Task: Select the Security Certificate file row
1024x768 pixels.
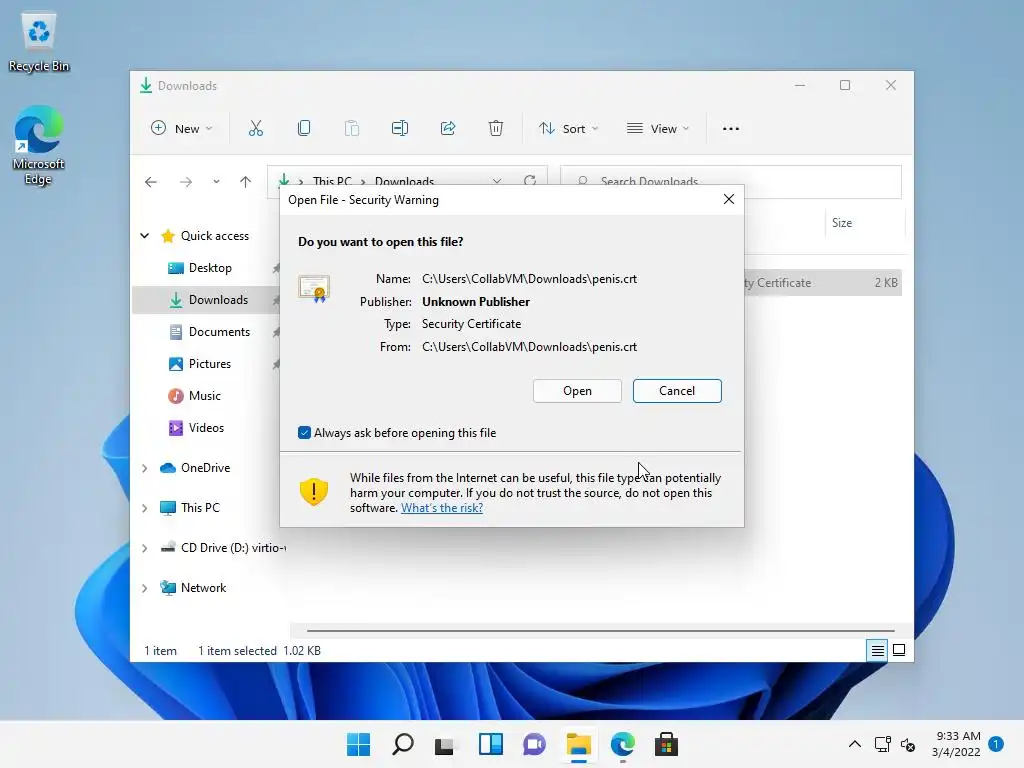Action: (x=822, y=283)
